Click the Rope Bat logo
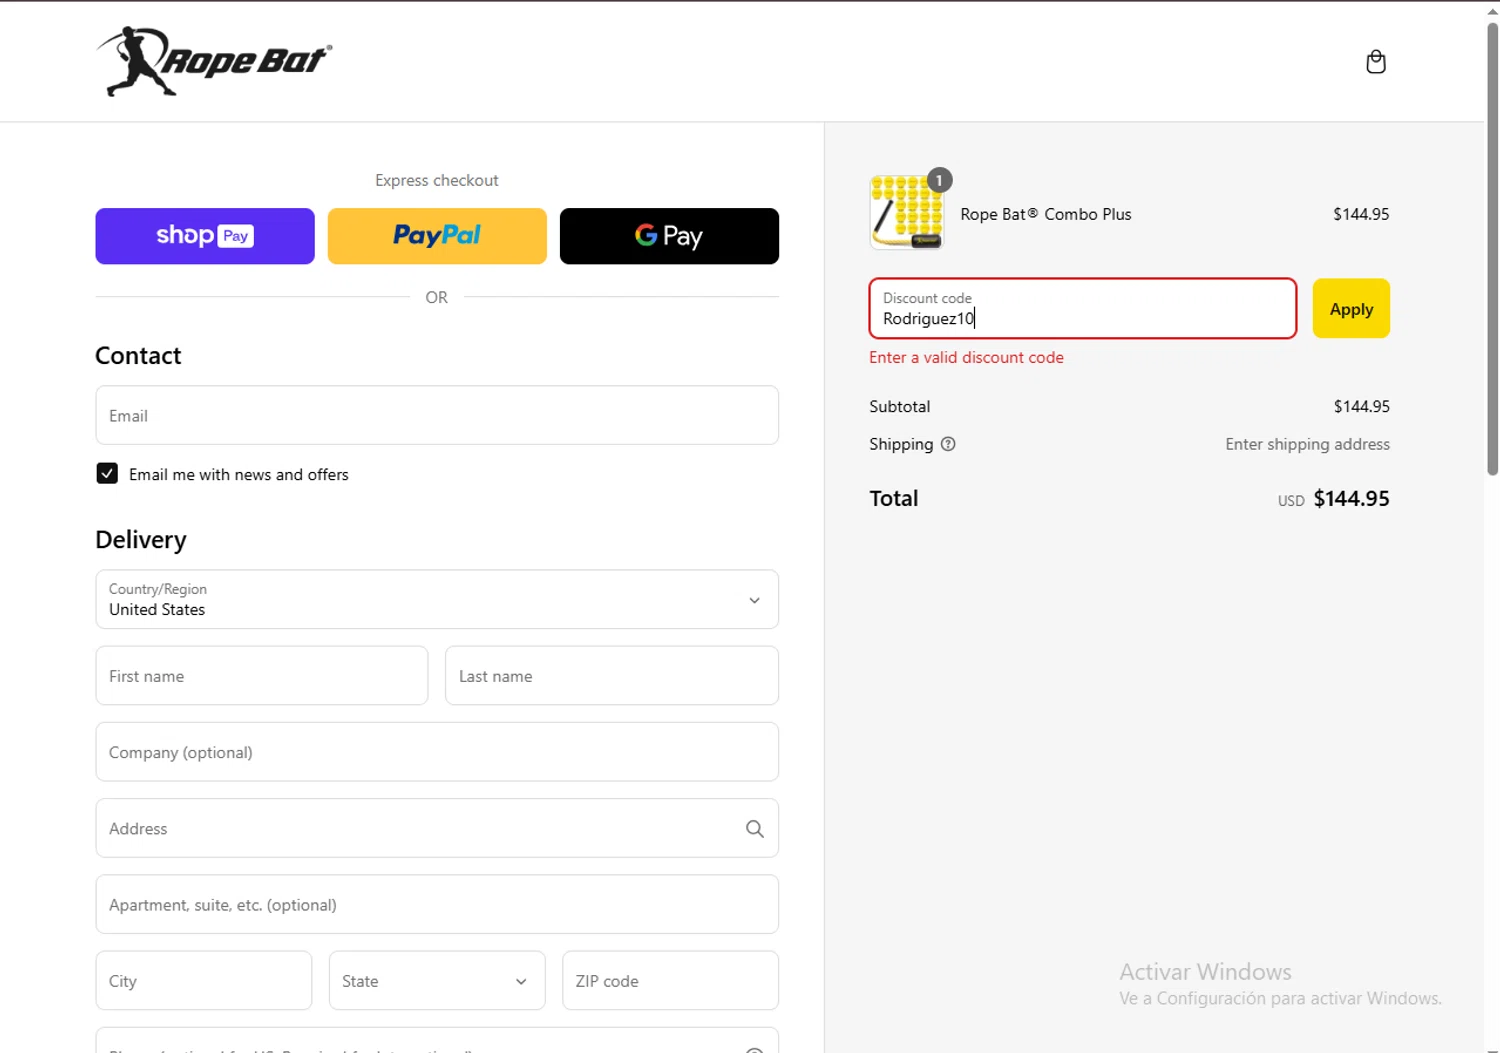Image resolution: width=1500 pixels, height=1053 pixels. point(214,62)
